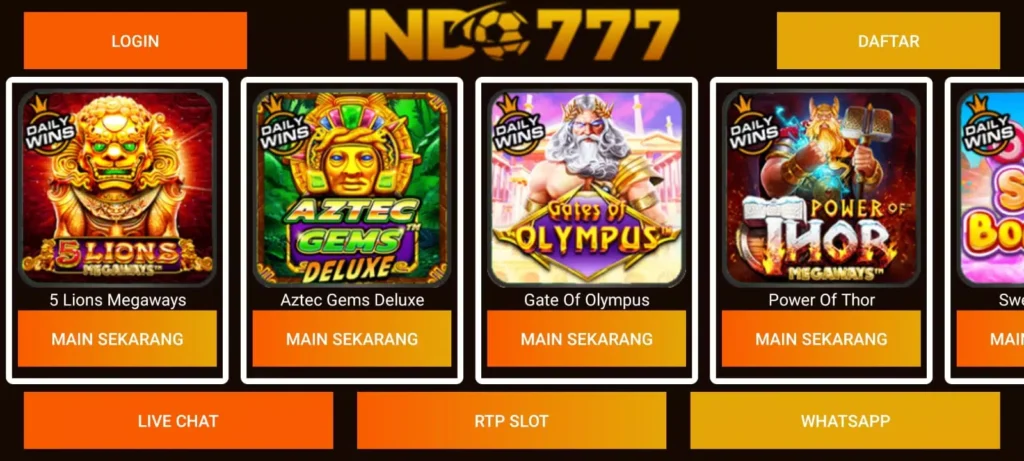This screenshot has height=461, width=1024.
Task: Click Daily Wins badge on Power of Thor
Action: [x=752, y=127]
